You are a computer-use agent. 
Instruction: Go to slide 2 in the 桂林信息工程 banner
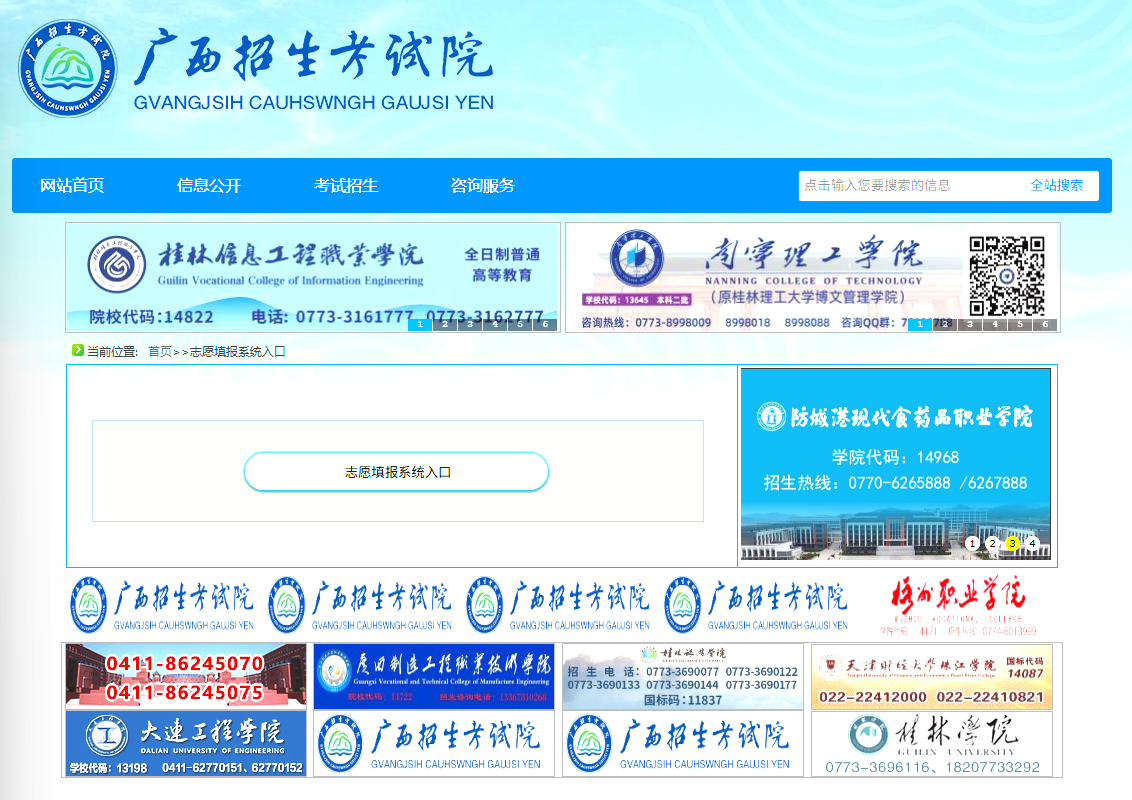(445, 324)
